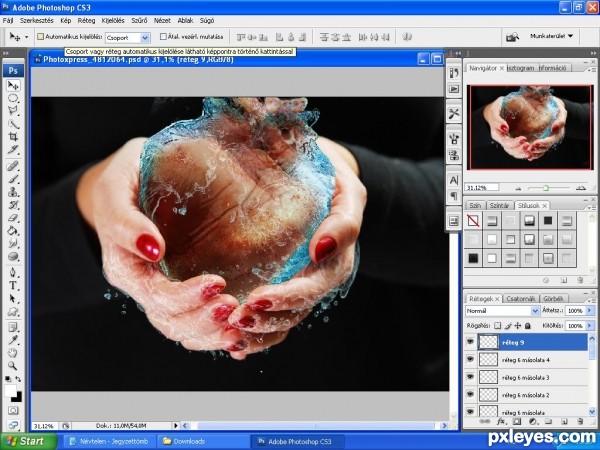Click the réteg 9 layer thumbnail
The width and height of the screenshot is (600, 450).
[x=489, y=342]
